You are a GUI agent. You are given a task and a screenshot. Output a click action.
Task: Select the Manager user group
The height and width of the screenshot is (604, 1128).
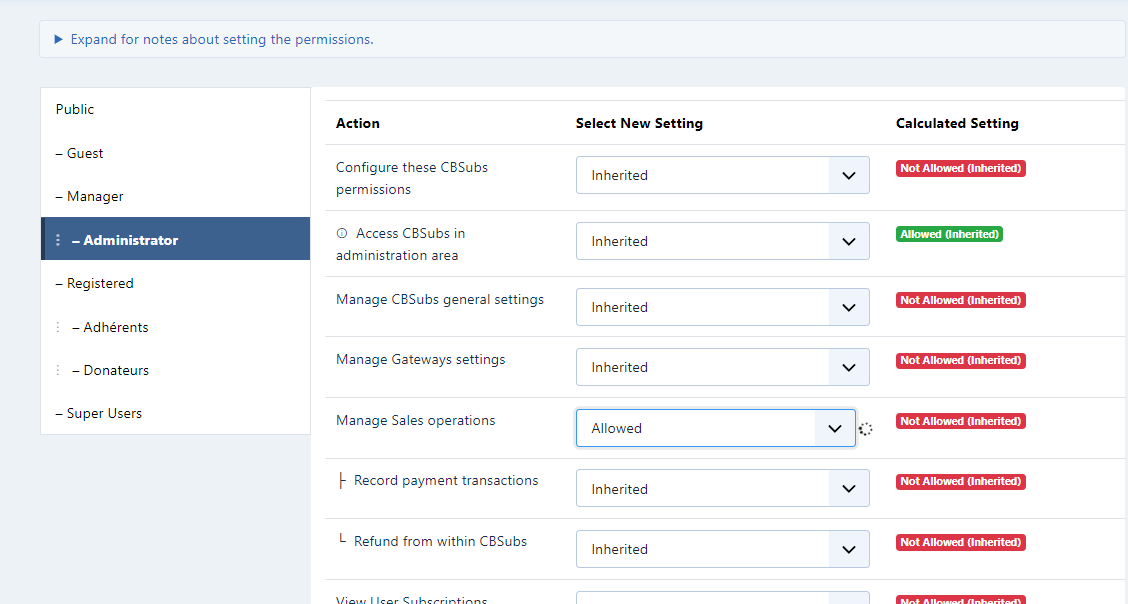(x=176, y=196)
